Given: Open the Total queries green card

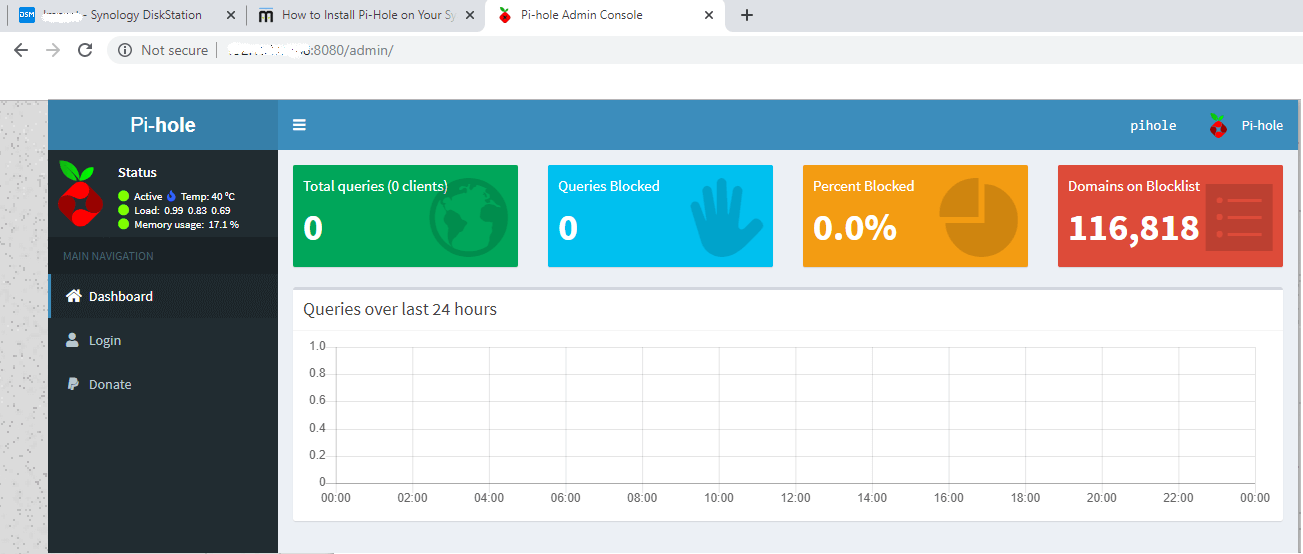Looking at the screenshot, I should (x=405, y=216).
